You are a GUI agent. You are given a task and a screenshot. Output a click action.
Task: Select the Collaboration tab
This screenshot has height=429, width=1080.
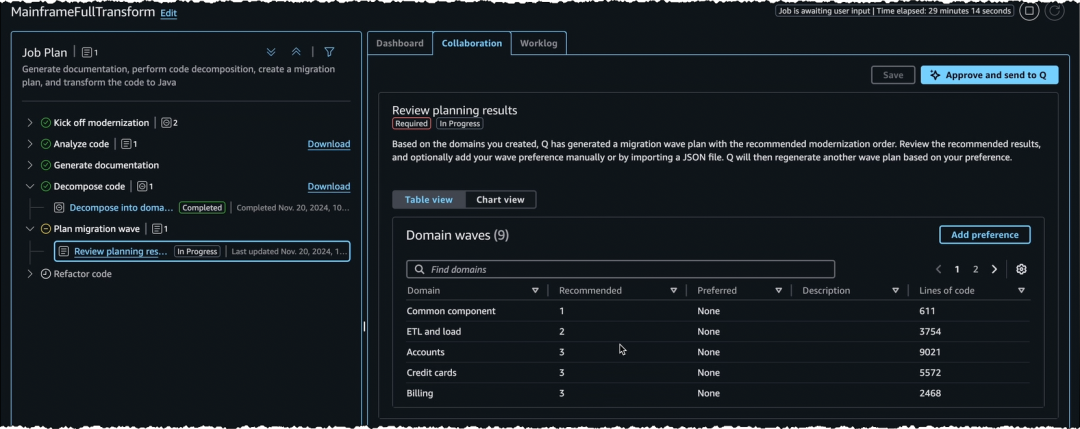click(472, 43)
